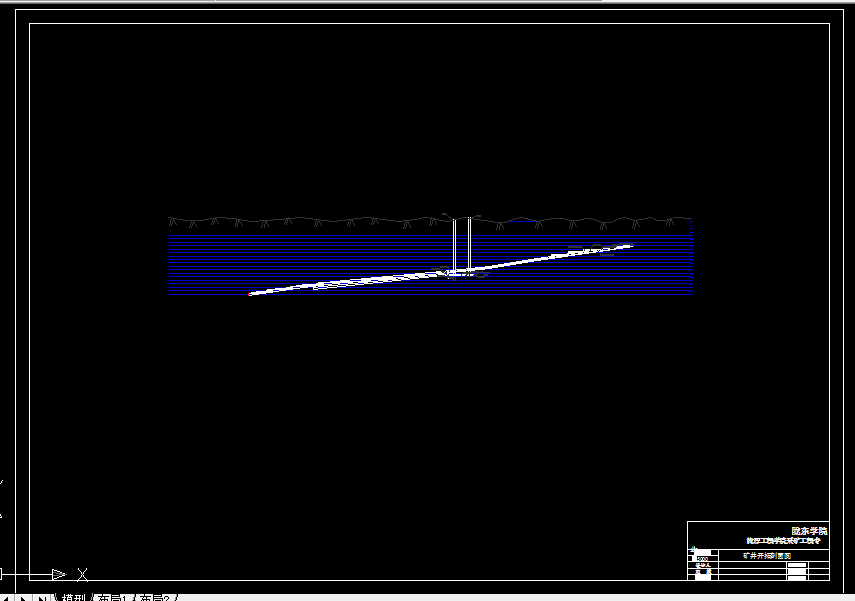
Task: Switch to the 布局1 layout tab
Action: point(112,598)
